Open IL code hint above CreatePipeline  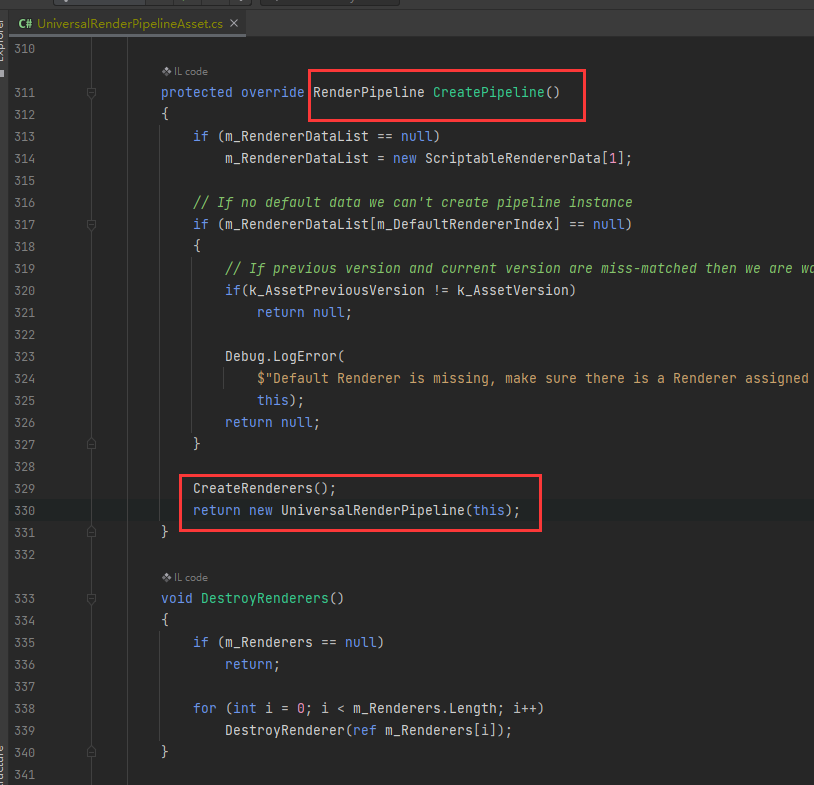(185, 72)
